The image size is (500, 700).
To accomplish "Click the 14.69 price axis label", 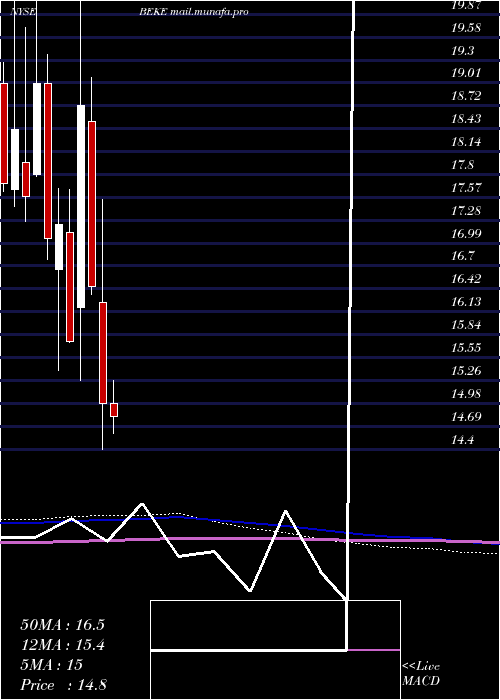I will [466, 417].
